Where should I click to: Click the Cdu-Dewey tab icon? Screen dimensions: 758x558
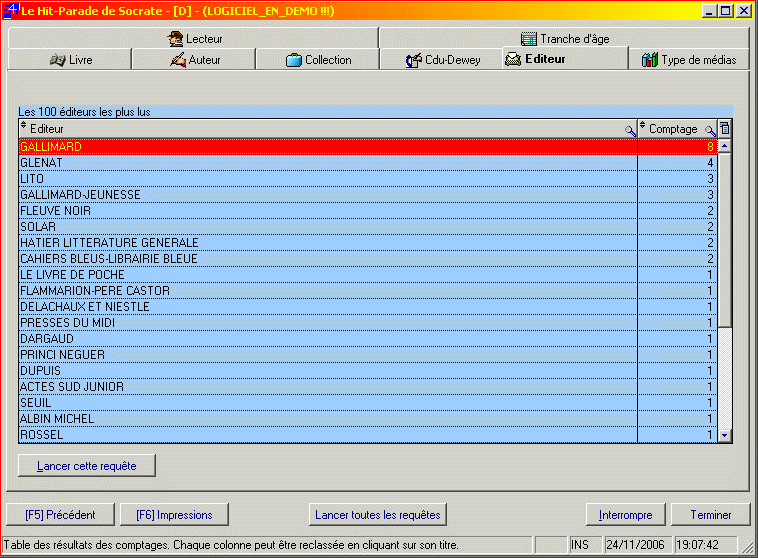click(x=414, y=60)
